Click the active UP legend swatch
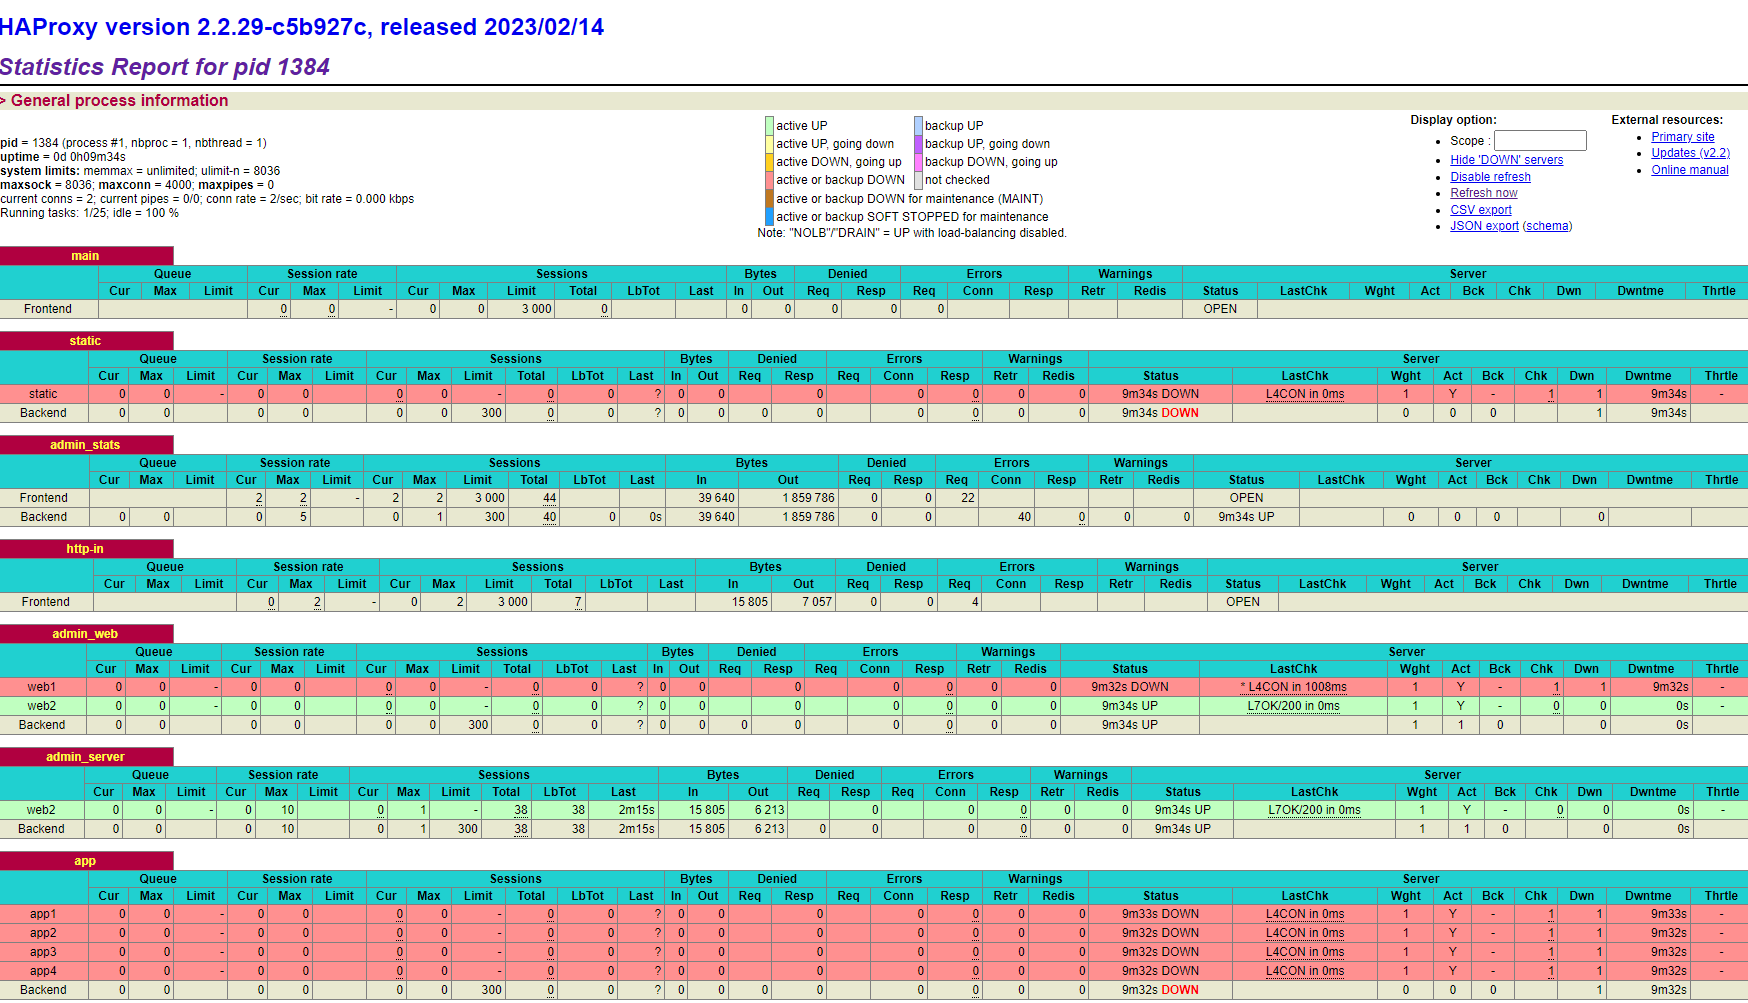The width and height of the screenshot is (1748, 1003). pyautogui.click(x=769, y=126)
